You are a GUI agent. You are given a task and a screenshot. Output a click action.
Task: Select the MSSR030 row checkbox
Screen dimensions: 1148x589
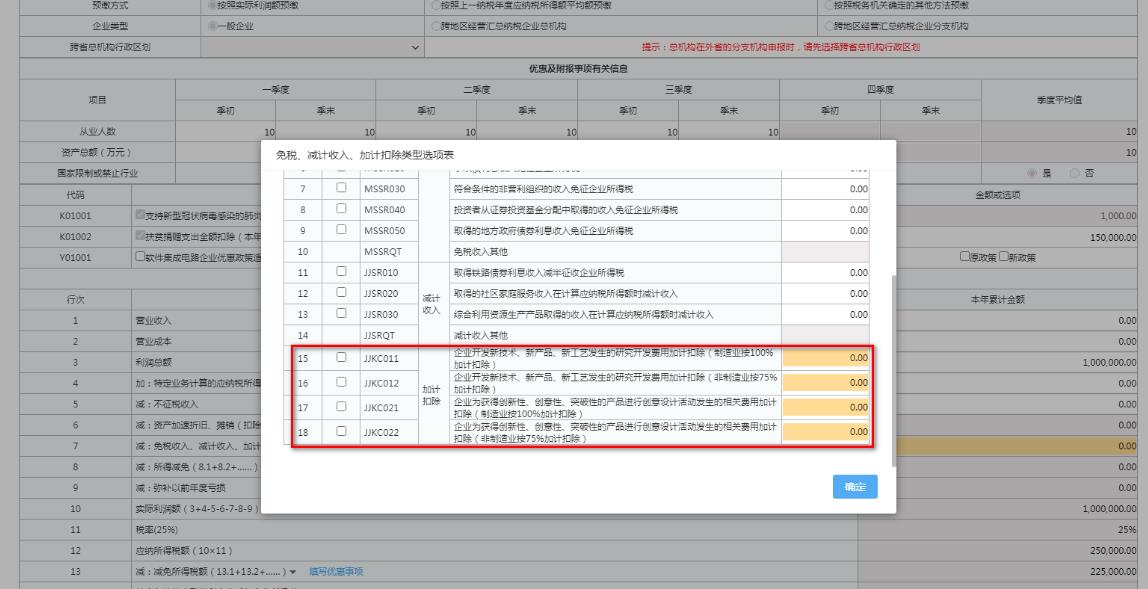point(342,188)
